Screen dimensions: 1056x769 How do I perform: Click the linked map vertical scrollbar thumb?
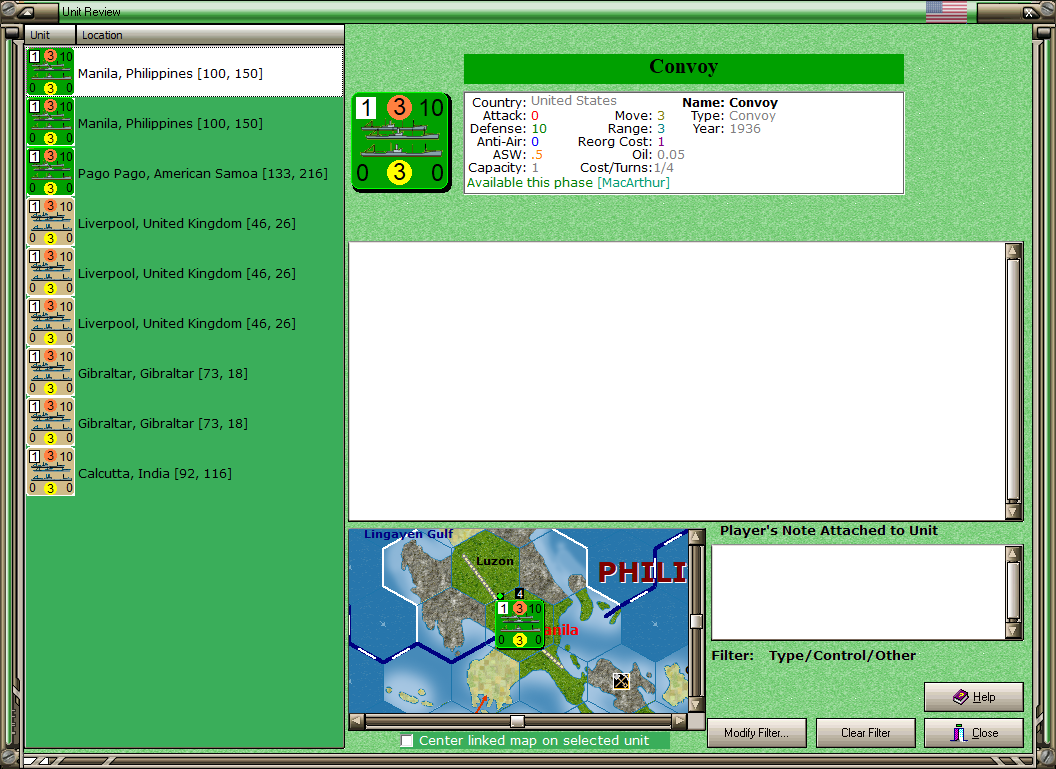coord(696,621)
